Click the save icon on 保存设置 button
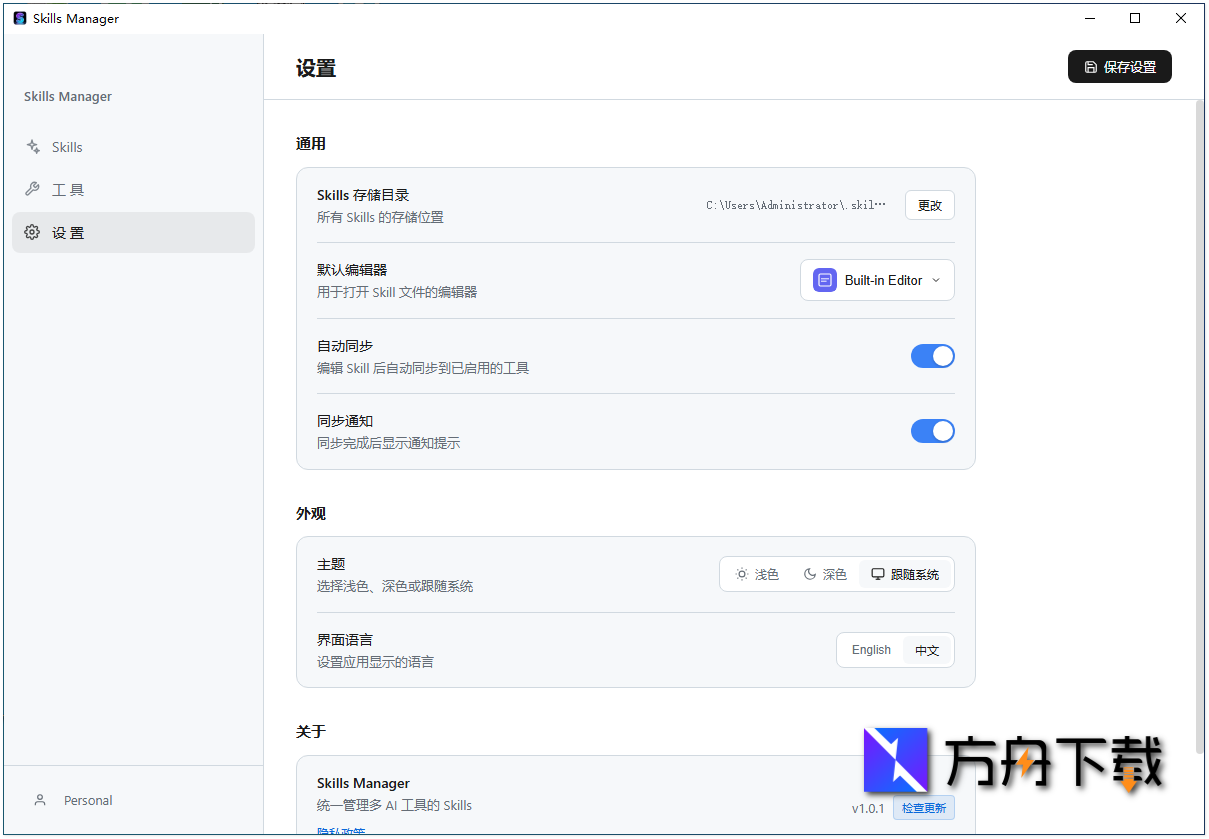Viewport: 1209px width, 839px height. (1090, 66)
